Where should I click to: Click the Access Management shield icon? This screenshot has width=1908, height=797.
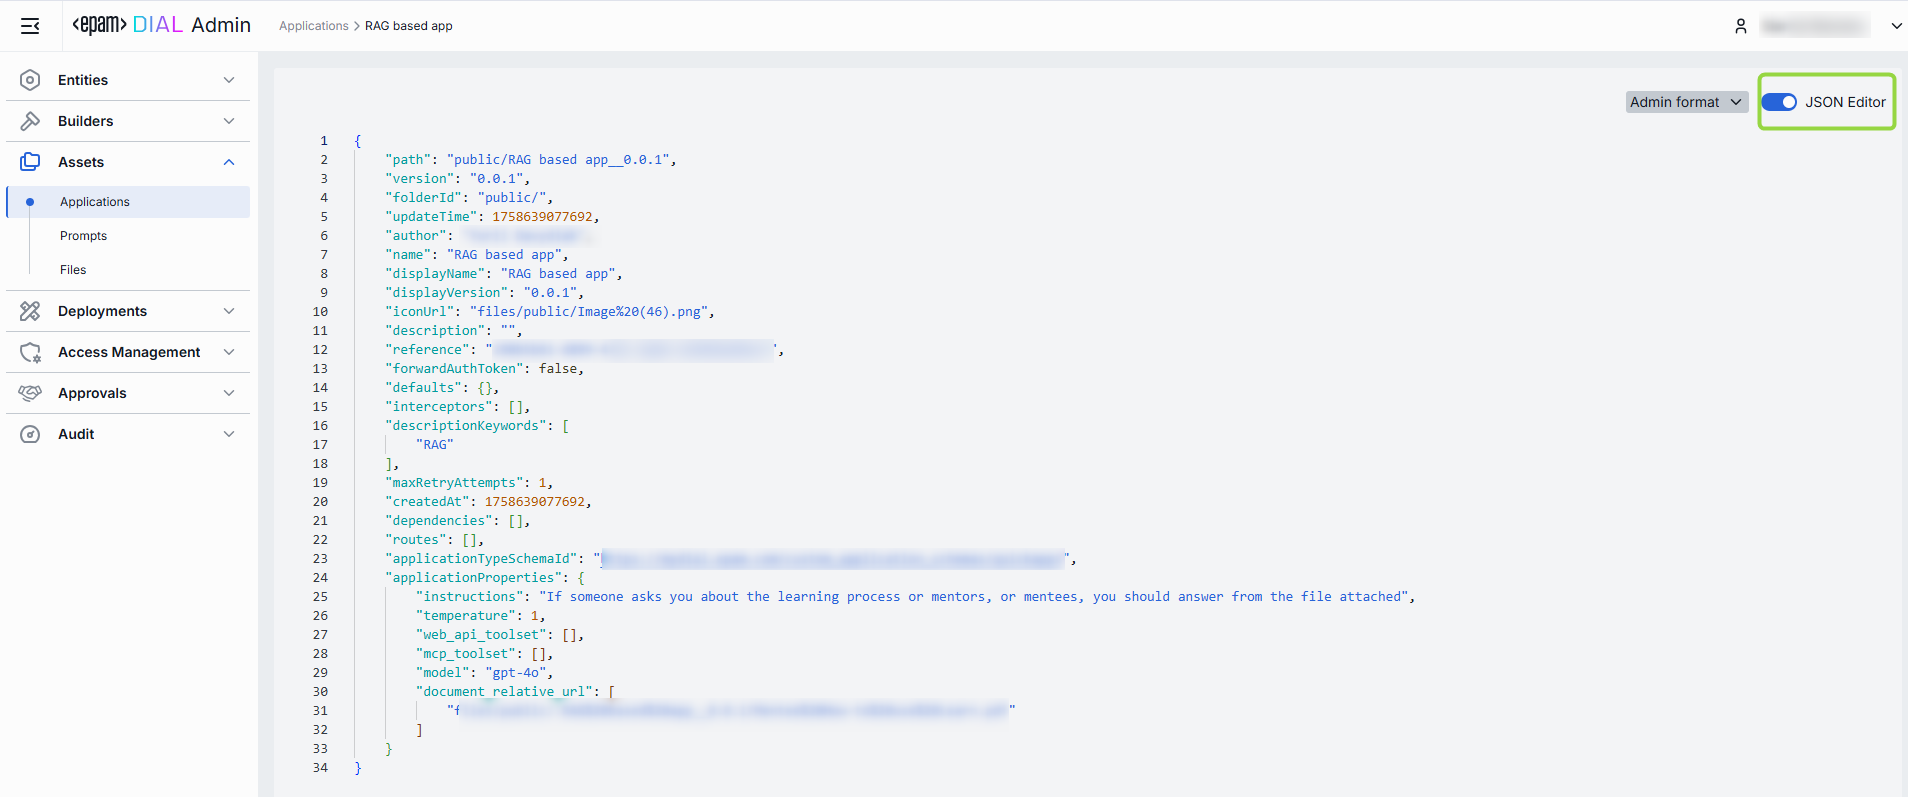click(x=30, y=352)
